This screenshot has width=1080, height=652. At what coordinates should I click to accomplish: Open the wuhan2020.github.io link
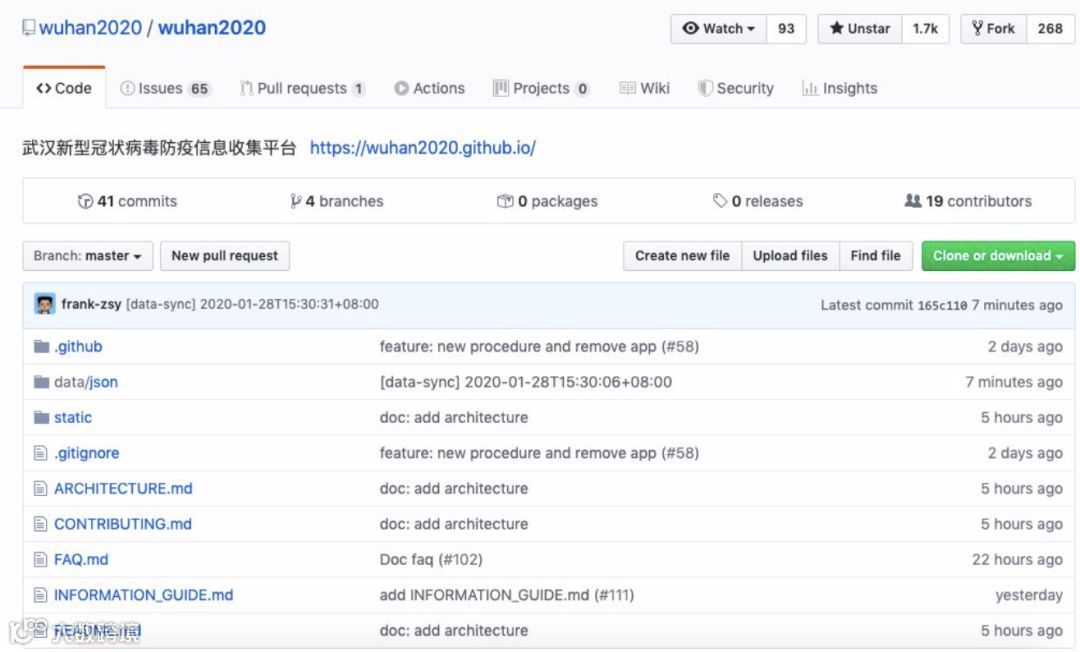[x=423, y=148]
